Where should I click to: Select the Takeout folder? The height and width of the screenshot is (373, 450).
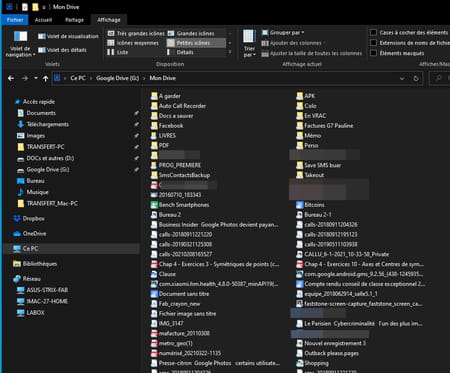point(314,175)
